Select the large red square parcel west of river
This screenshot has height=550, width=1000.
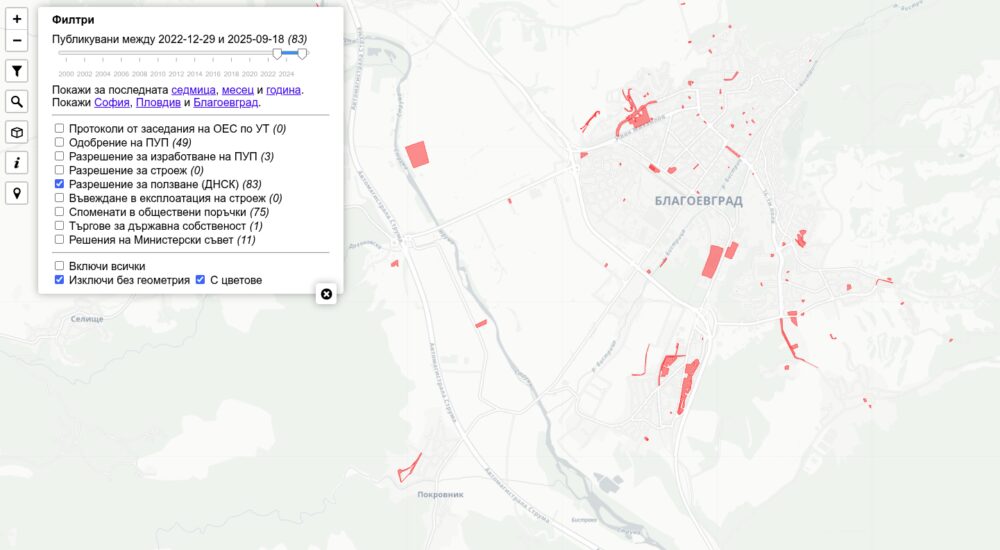417,154
